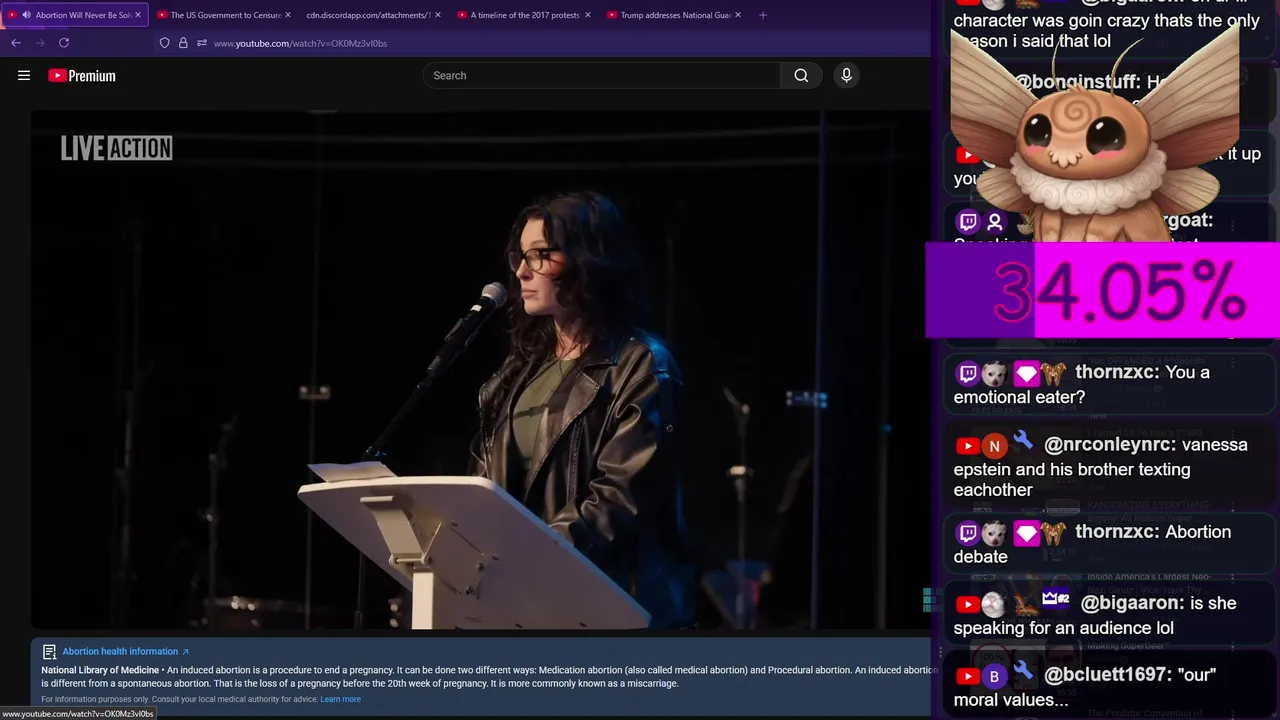Start voice search with microphone icon
Screen dimensions: 1280x720
846,75
